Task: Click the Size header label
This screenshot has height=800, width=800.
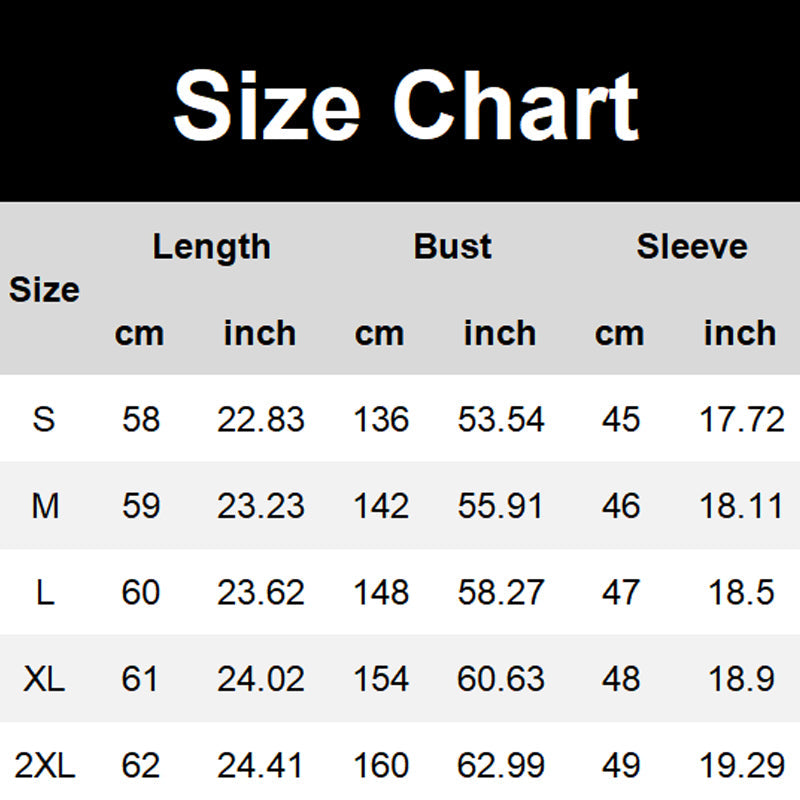Action: click(x=44, y=290)
